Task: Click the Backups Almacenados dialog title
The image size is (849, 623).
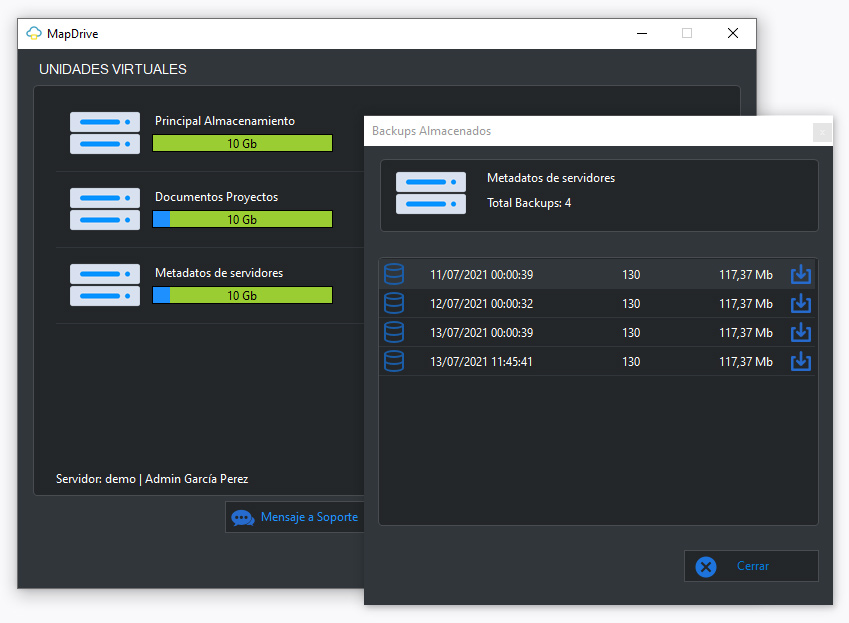Action: pos(432,131)
